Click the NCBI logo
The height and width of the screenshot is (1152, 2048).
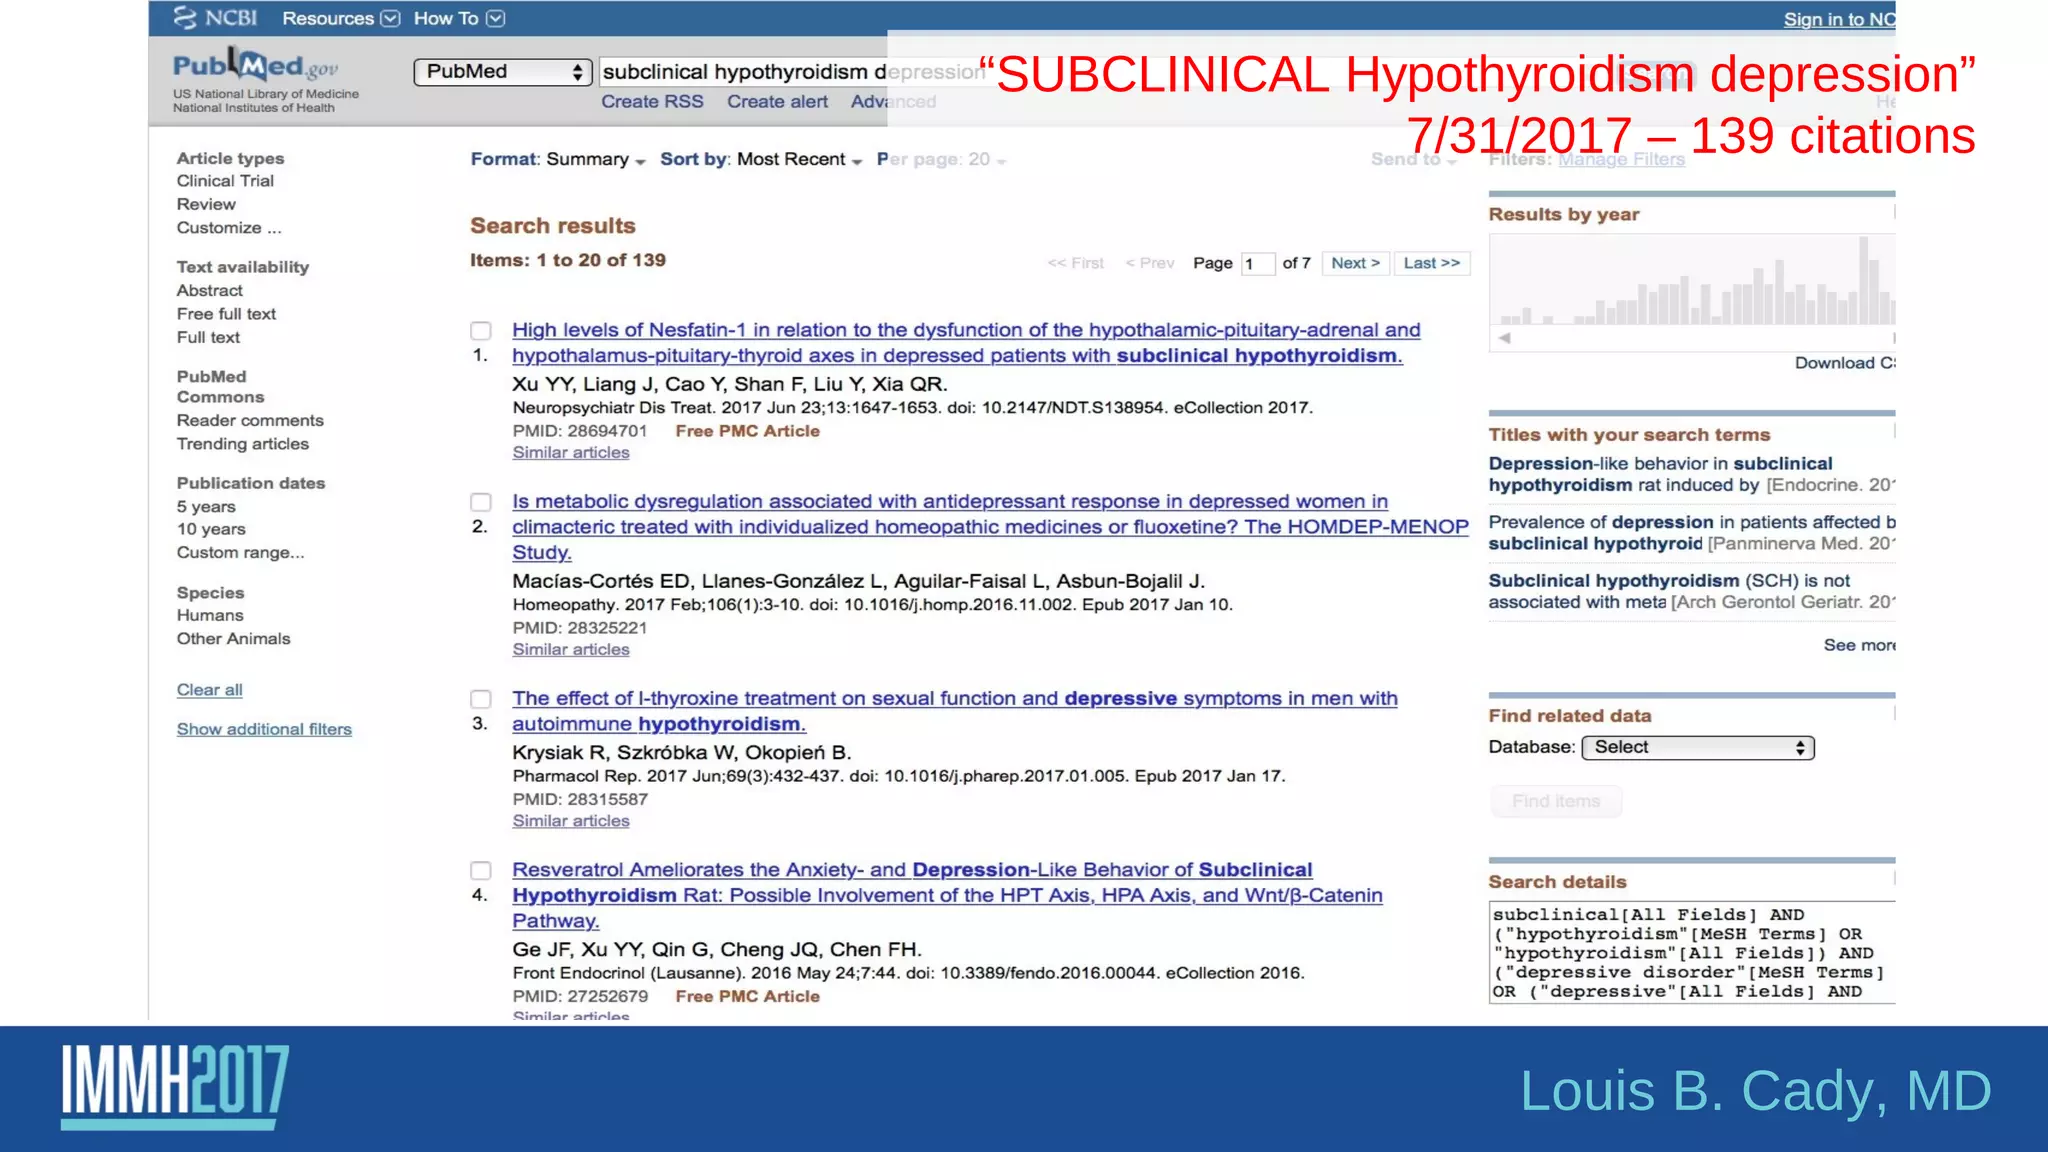215,18
